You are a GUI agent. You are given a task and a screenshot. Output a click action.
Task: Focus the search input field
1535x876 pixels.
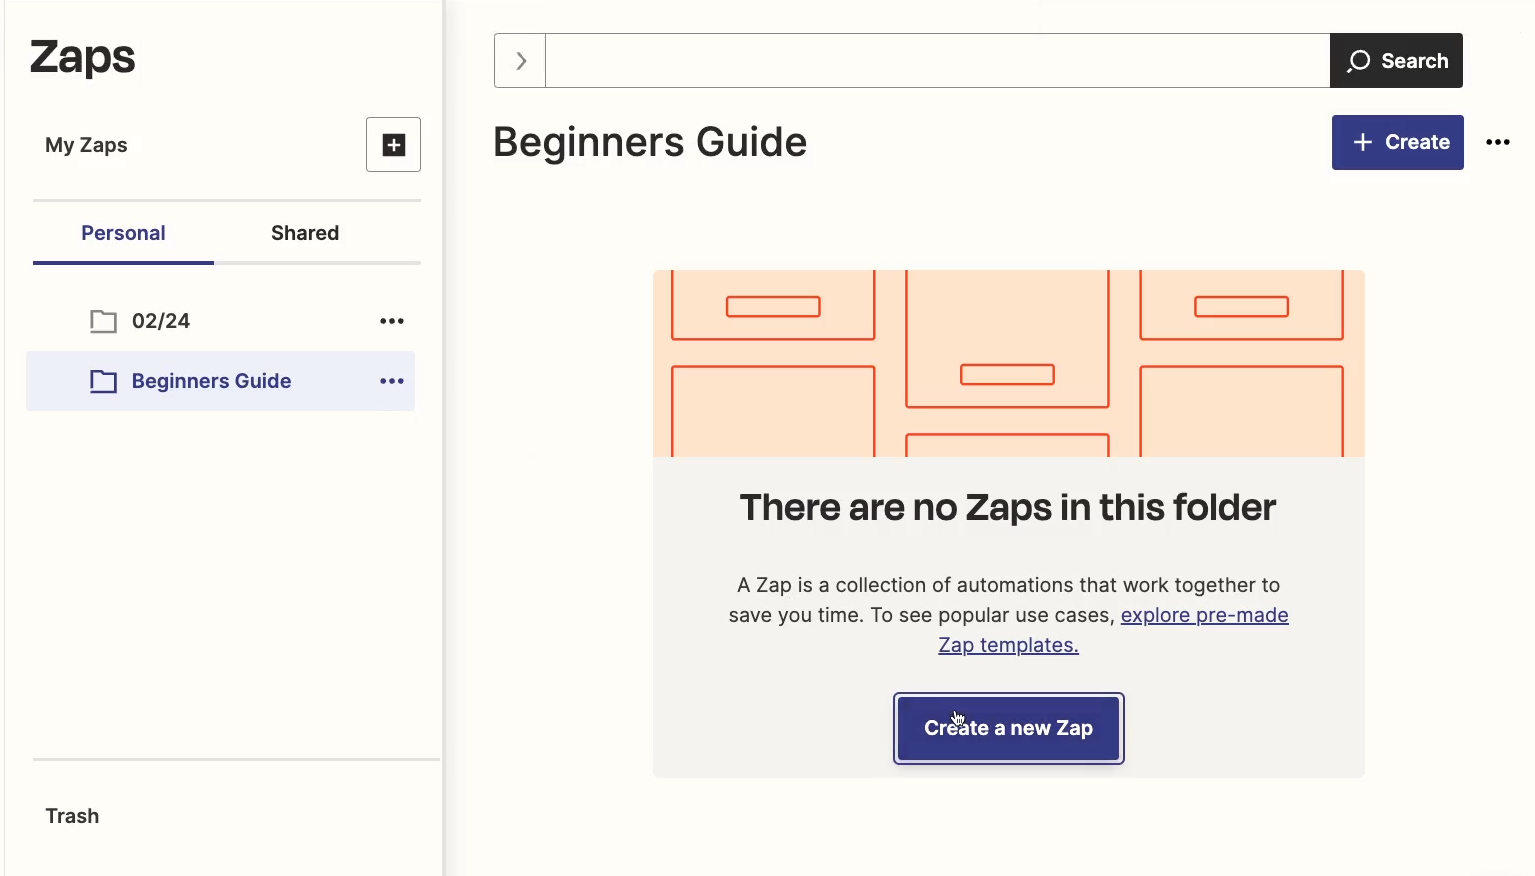(937, 61)
